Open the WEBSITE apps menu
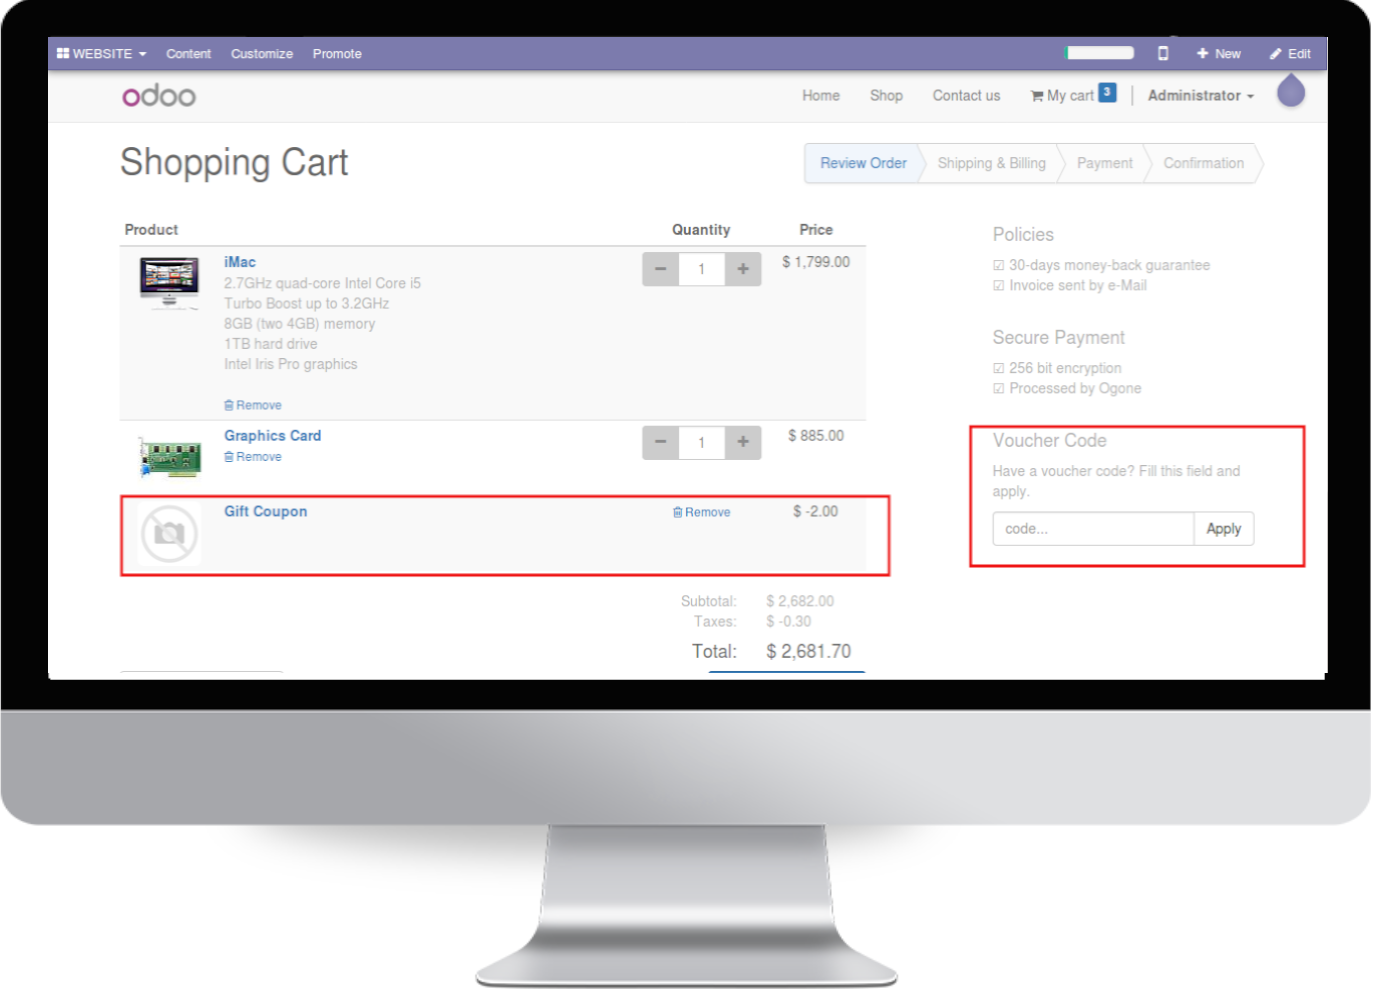 pyautogui.click(x=101, y=54)
